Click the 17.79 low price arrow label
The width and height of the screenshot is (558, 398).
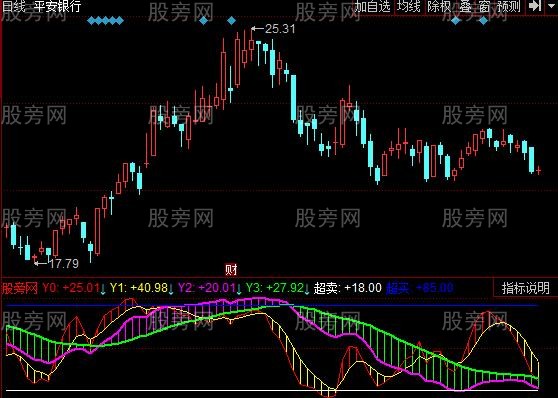point(56,264)
